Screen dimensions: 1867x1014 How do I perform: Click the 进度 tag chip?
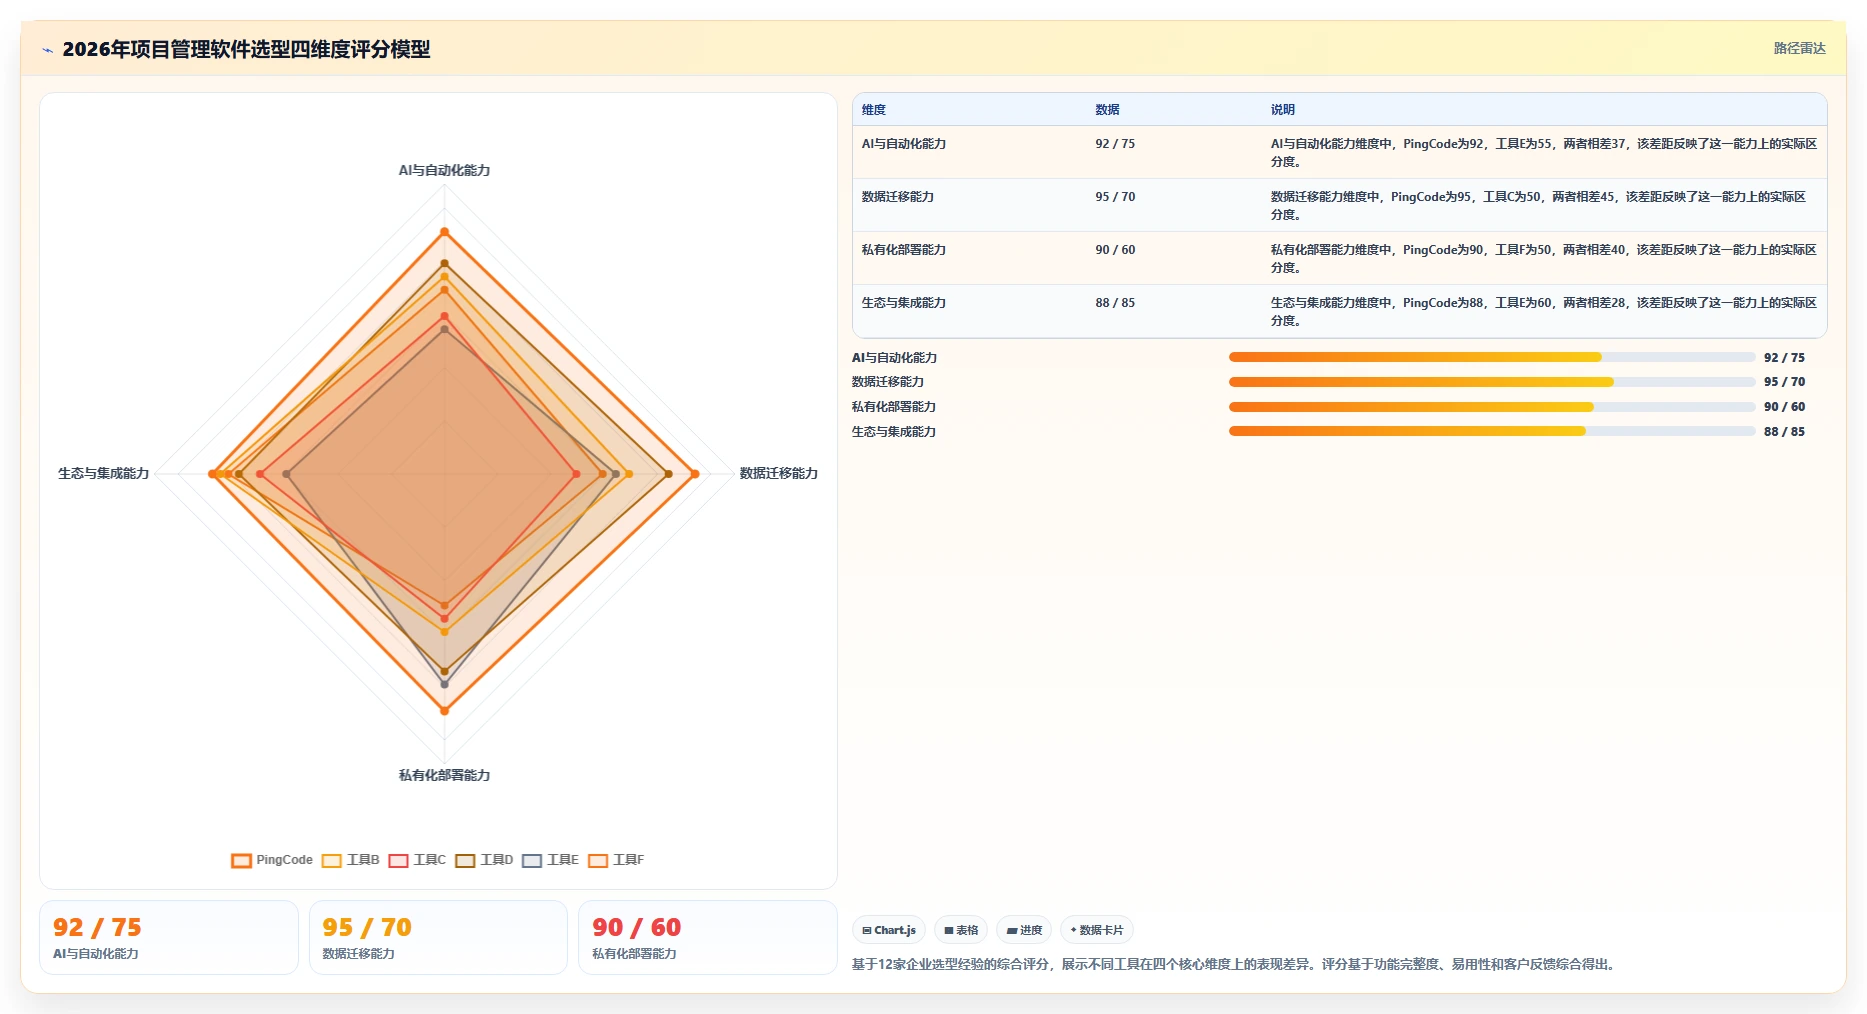tap(1024, 930)
